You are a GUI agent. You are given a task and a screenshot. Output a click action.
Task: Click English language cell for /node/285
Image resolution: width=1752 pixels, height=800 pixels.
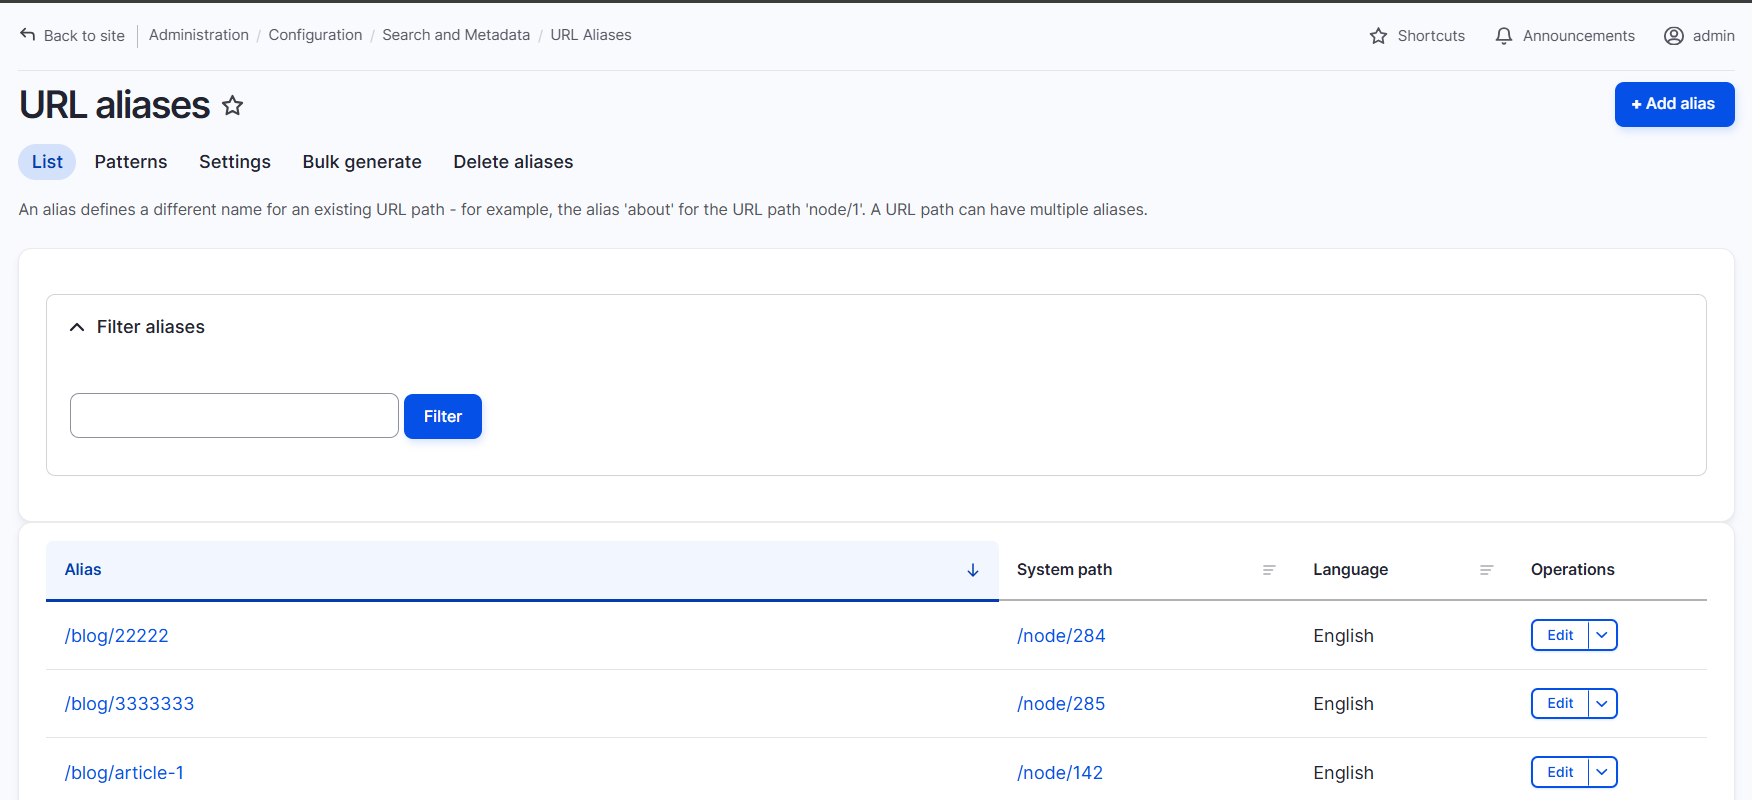point(1343,704)
